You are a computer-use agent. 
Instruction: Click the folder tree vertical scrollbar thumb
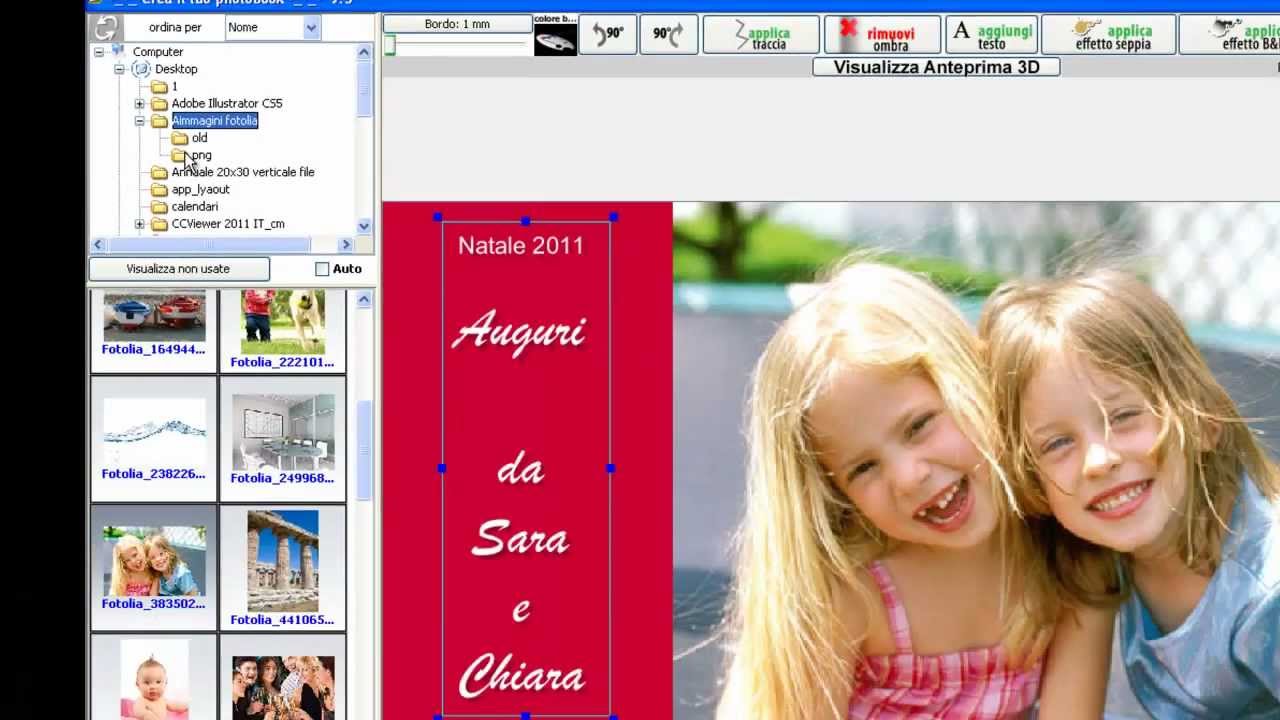coord(364,89)
